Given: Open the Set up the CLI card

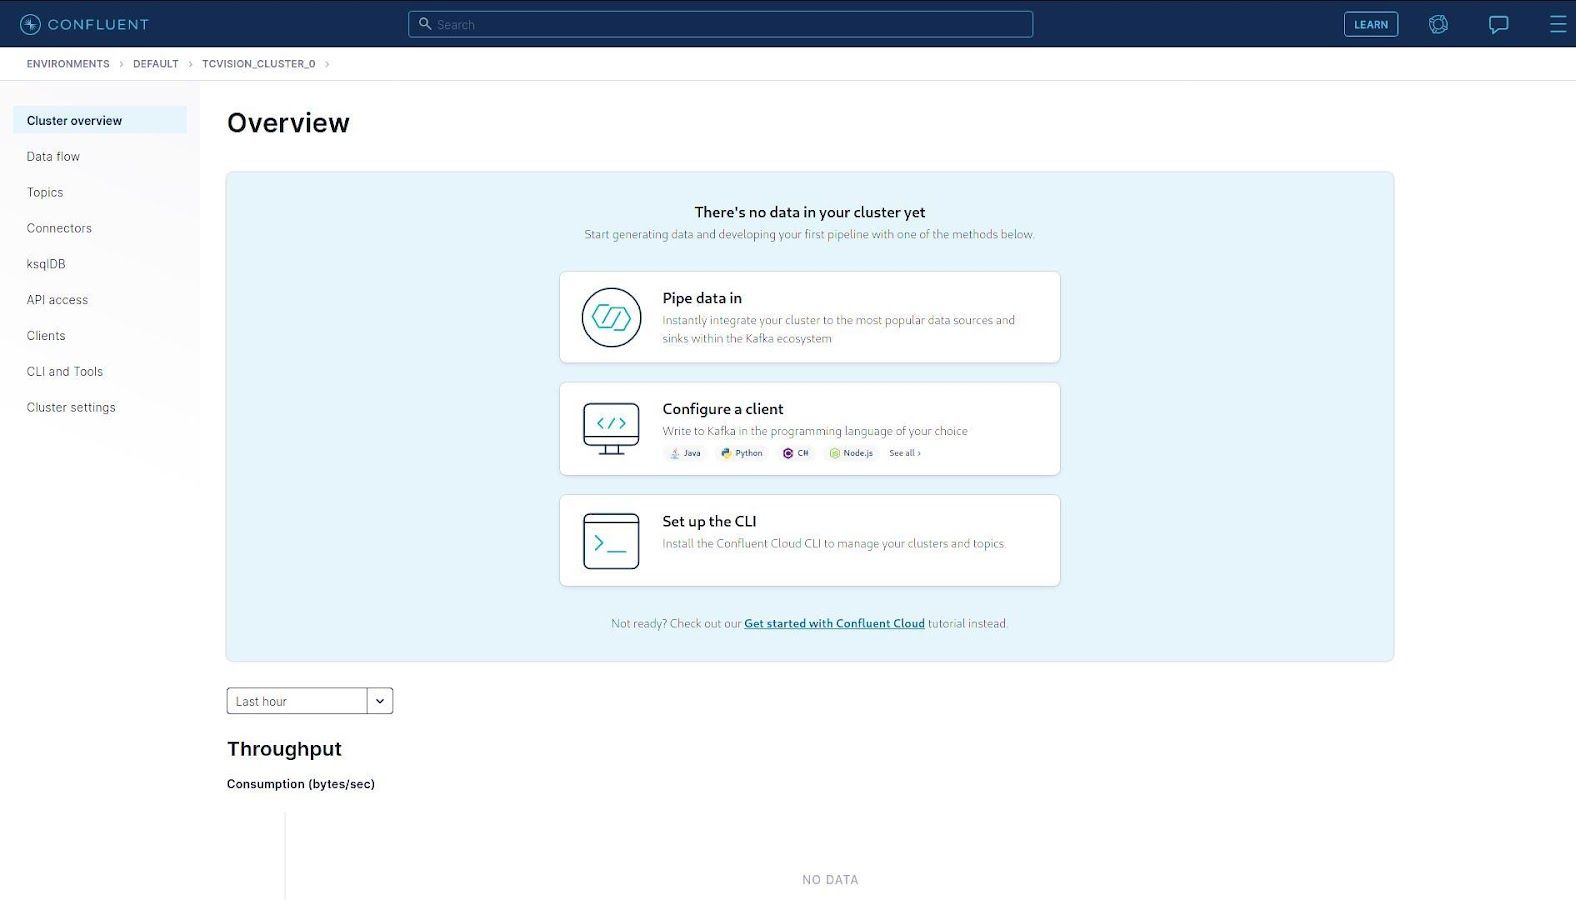Looking at the screenshot, I should click(810, 540).
